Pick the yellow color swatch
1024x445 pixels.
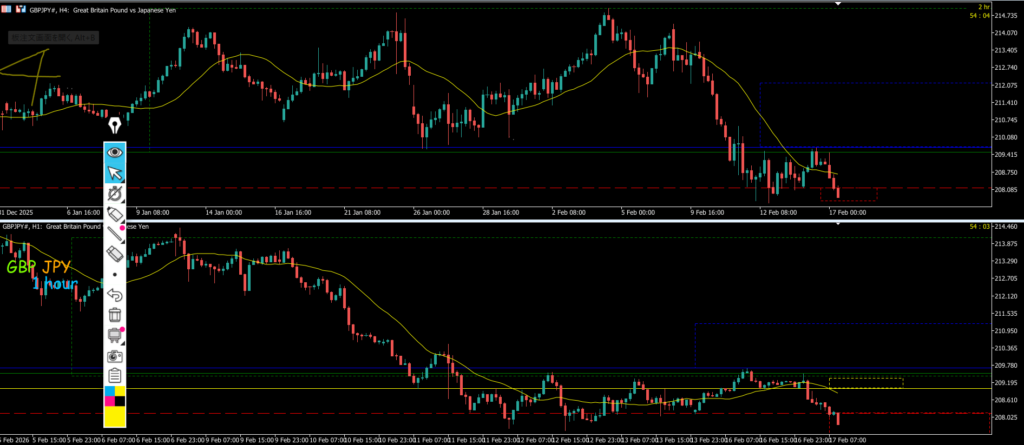pos(115,414)
